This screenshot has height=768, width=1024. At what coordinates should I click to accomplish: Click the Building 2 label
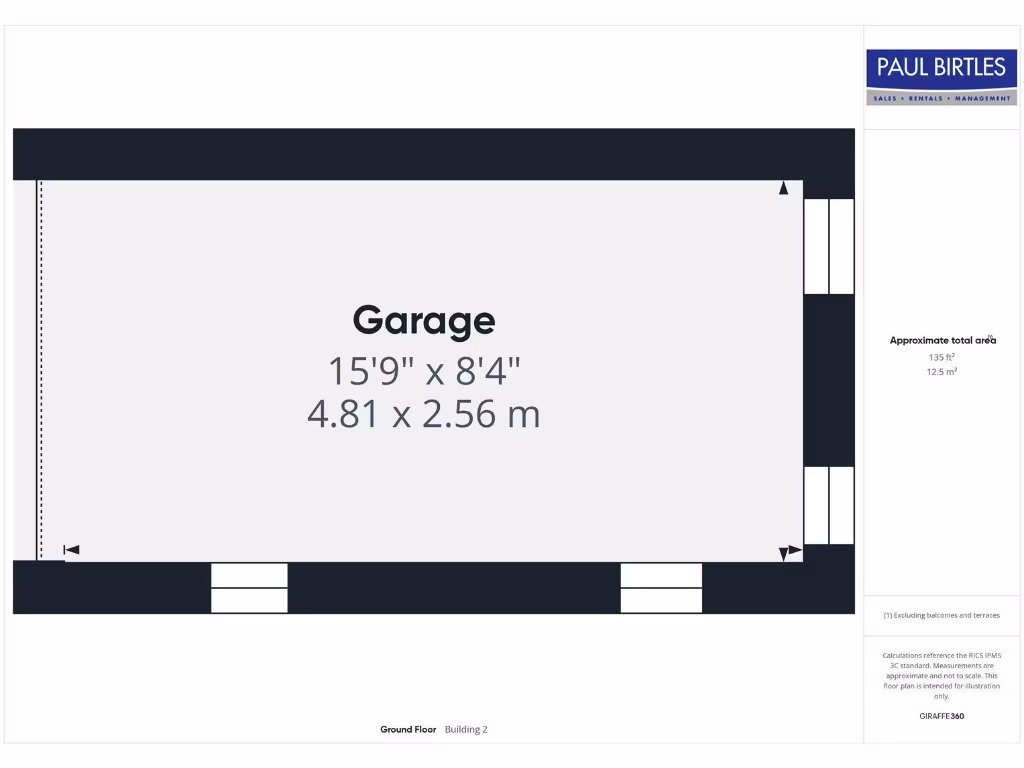[x=466, y=730]
